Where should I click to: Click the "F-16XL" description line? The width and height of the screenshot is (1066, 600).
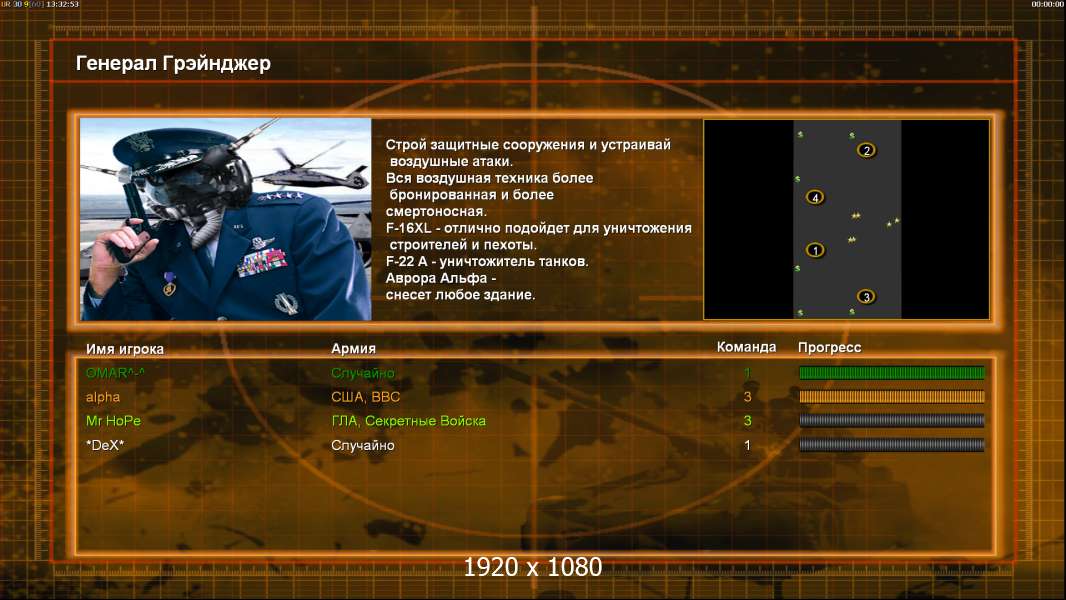coord(538,228)
